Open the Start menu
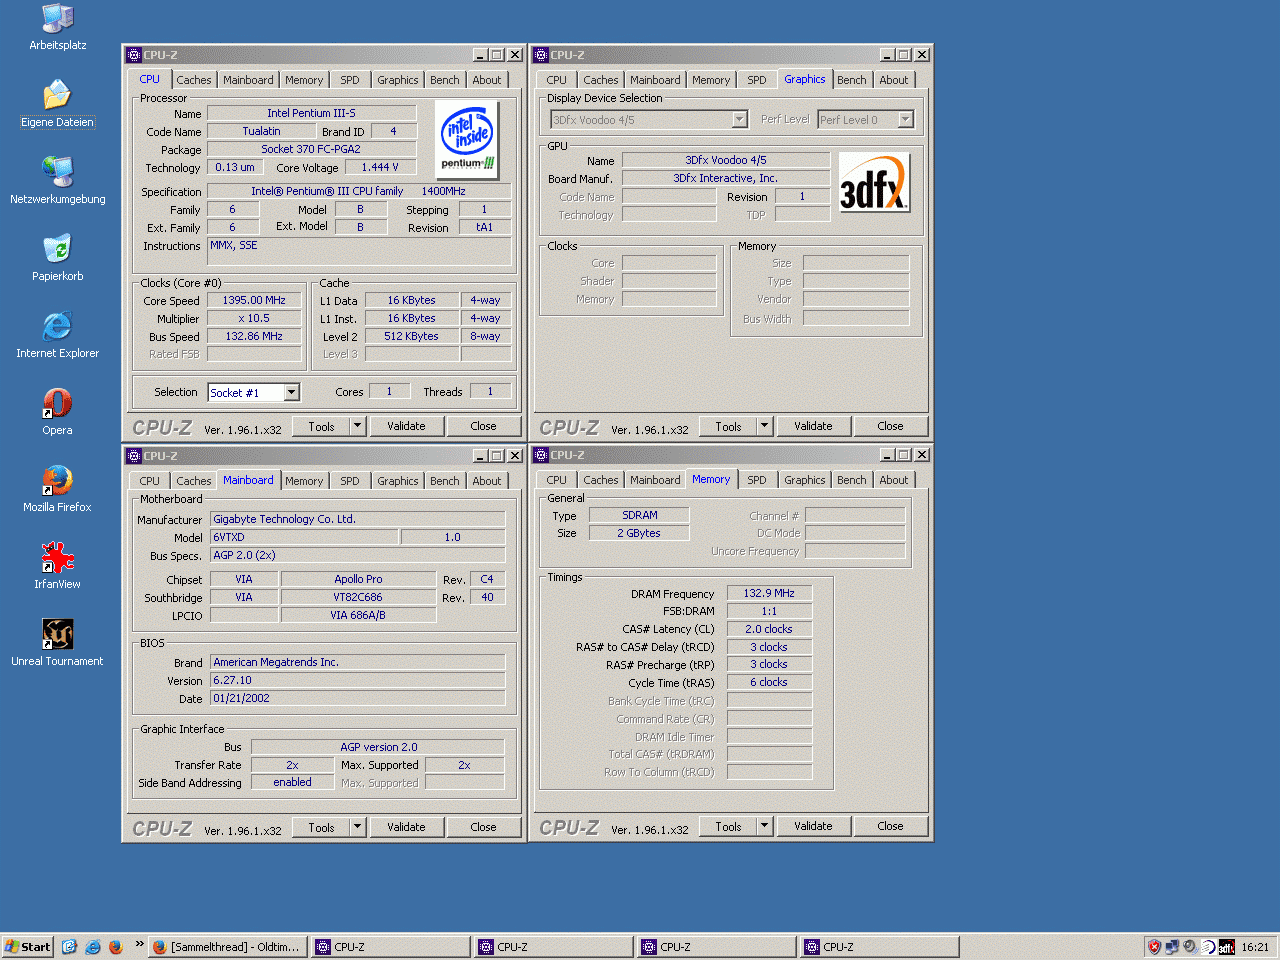This screenshot has height=960, width=1280. tap(28, 947)
